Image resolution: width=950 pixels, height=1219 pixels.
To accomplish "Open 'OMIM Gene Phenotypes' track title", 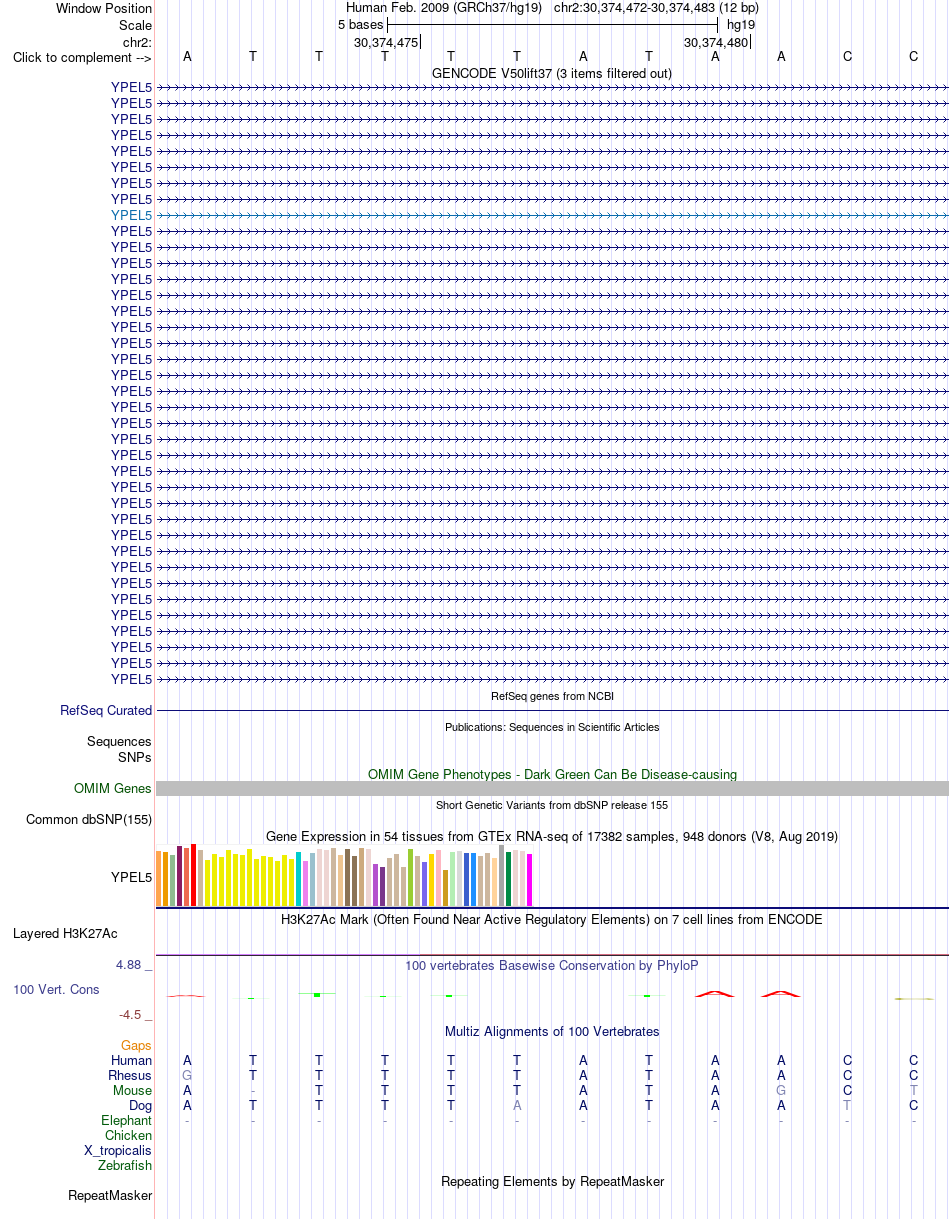I will click(x=552, y=774).
